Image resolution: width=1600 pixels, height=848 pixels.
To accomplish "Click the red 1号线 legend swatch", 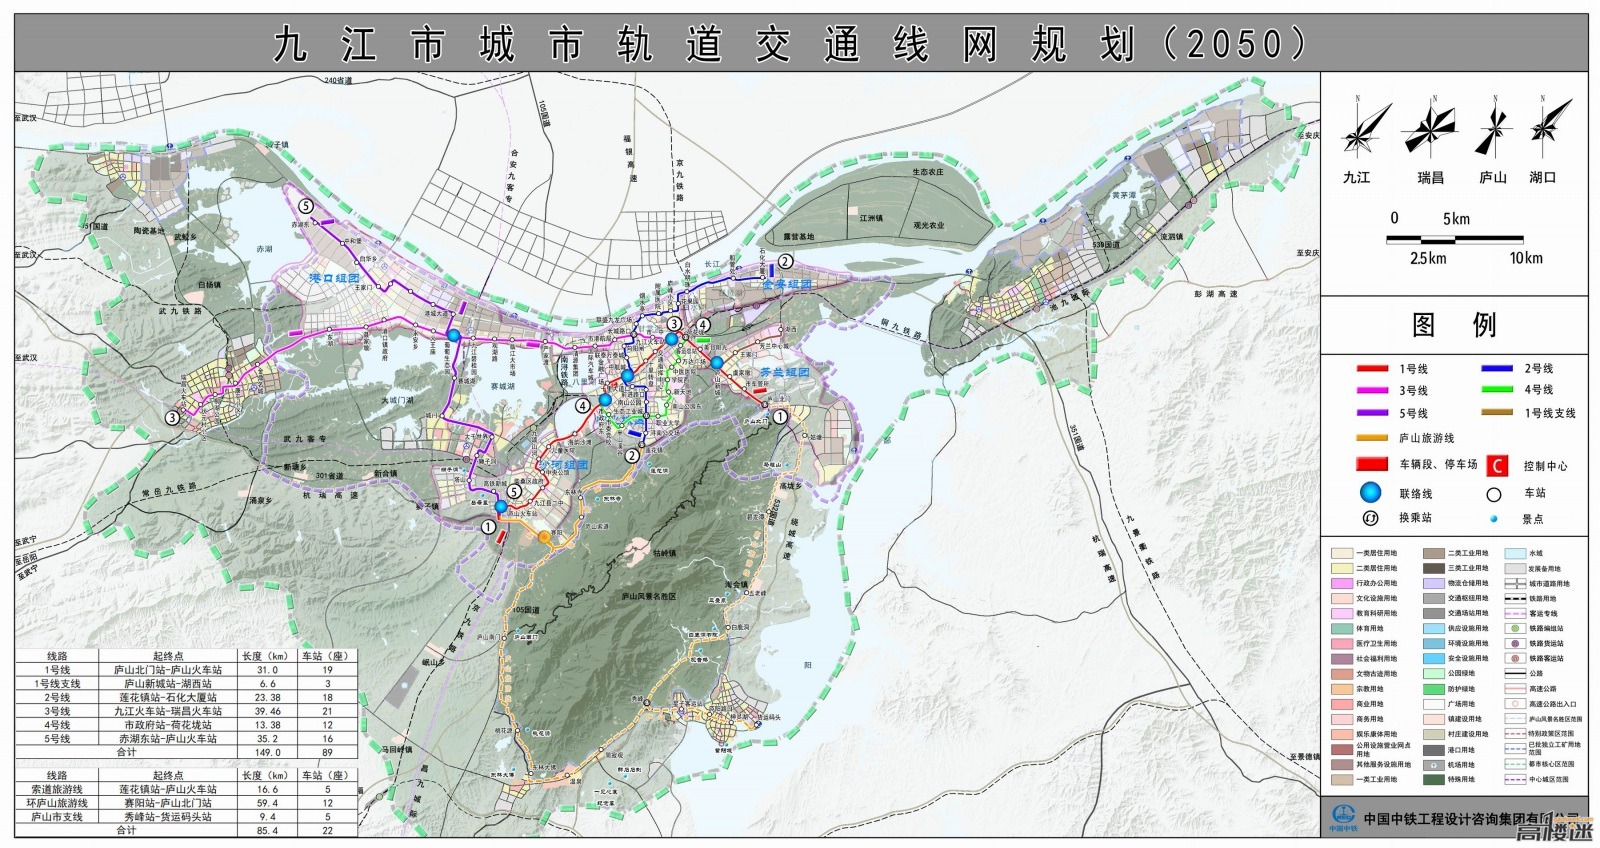I will coord(1371,369).
